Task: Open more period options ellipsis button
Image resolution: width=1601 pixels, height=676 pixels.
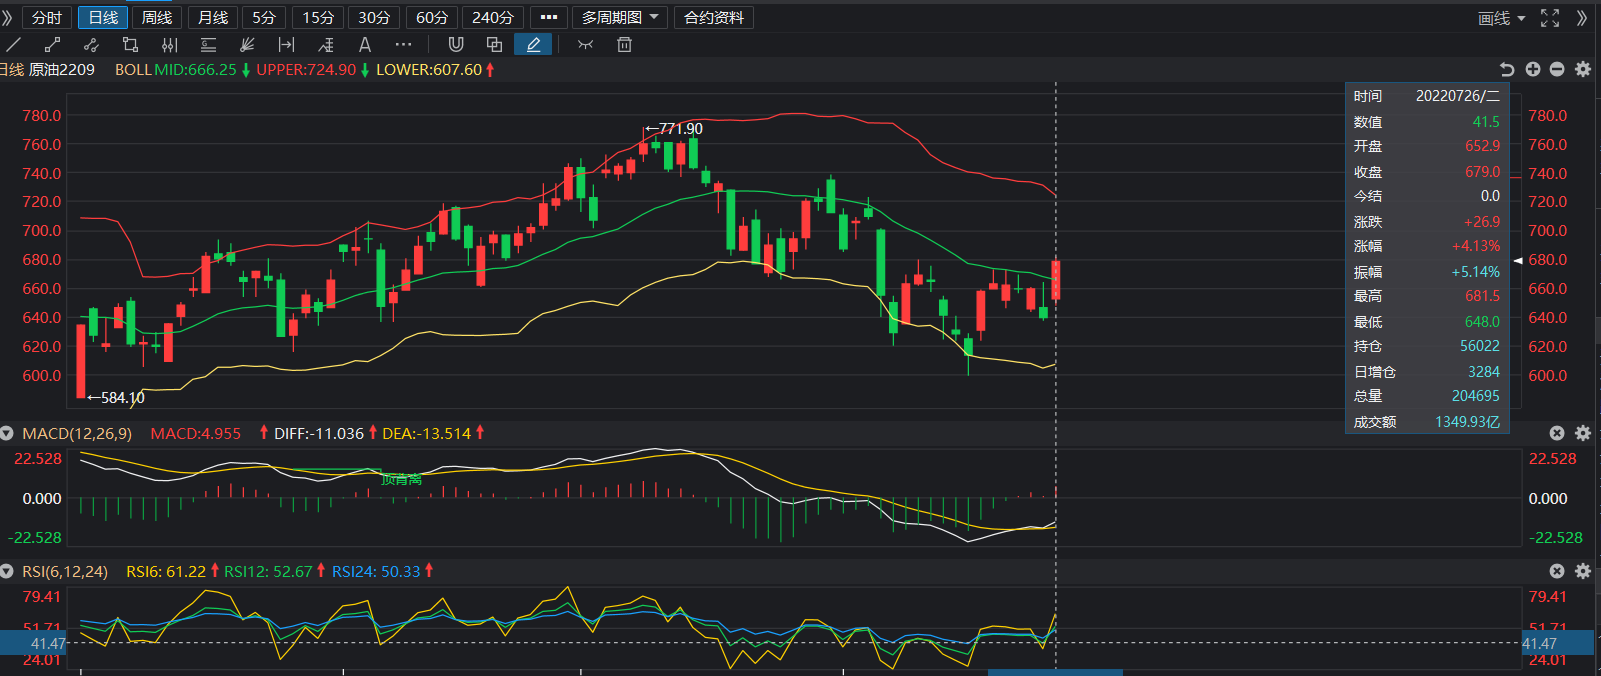Action: [x=548, y=17]
